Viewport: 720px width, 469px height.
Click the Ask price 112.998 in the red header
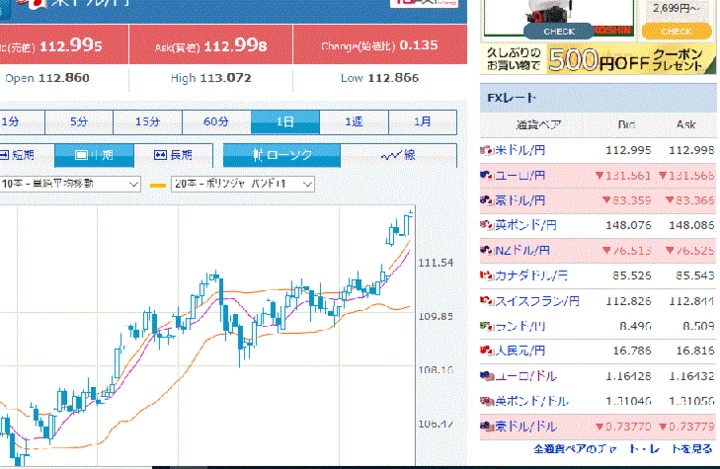pos(235,45)
